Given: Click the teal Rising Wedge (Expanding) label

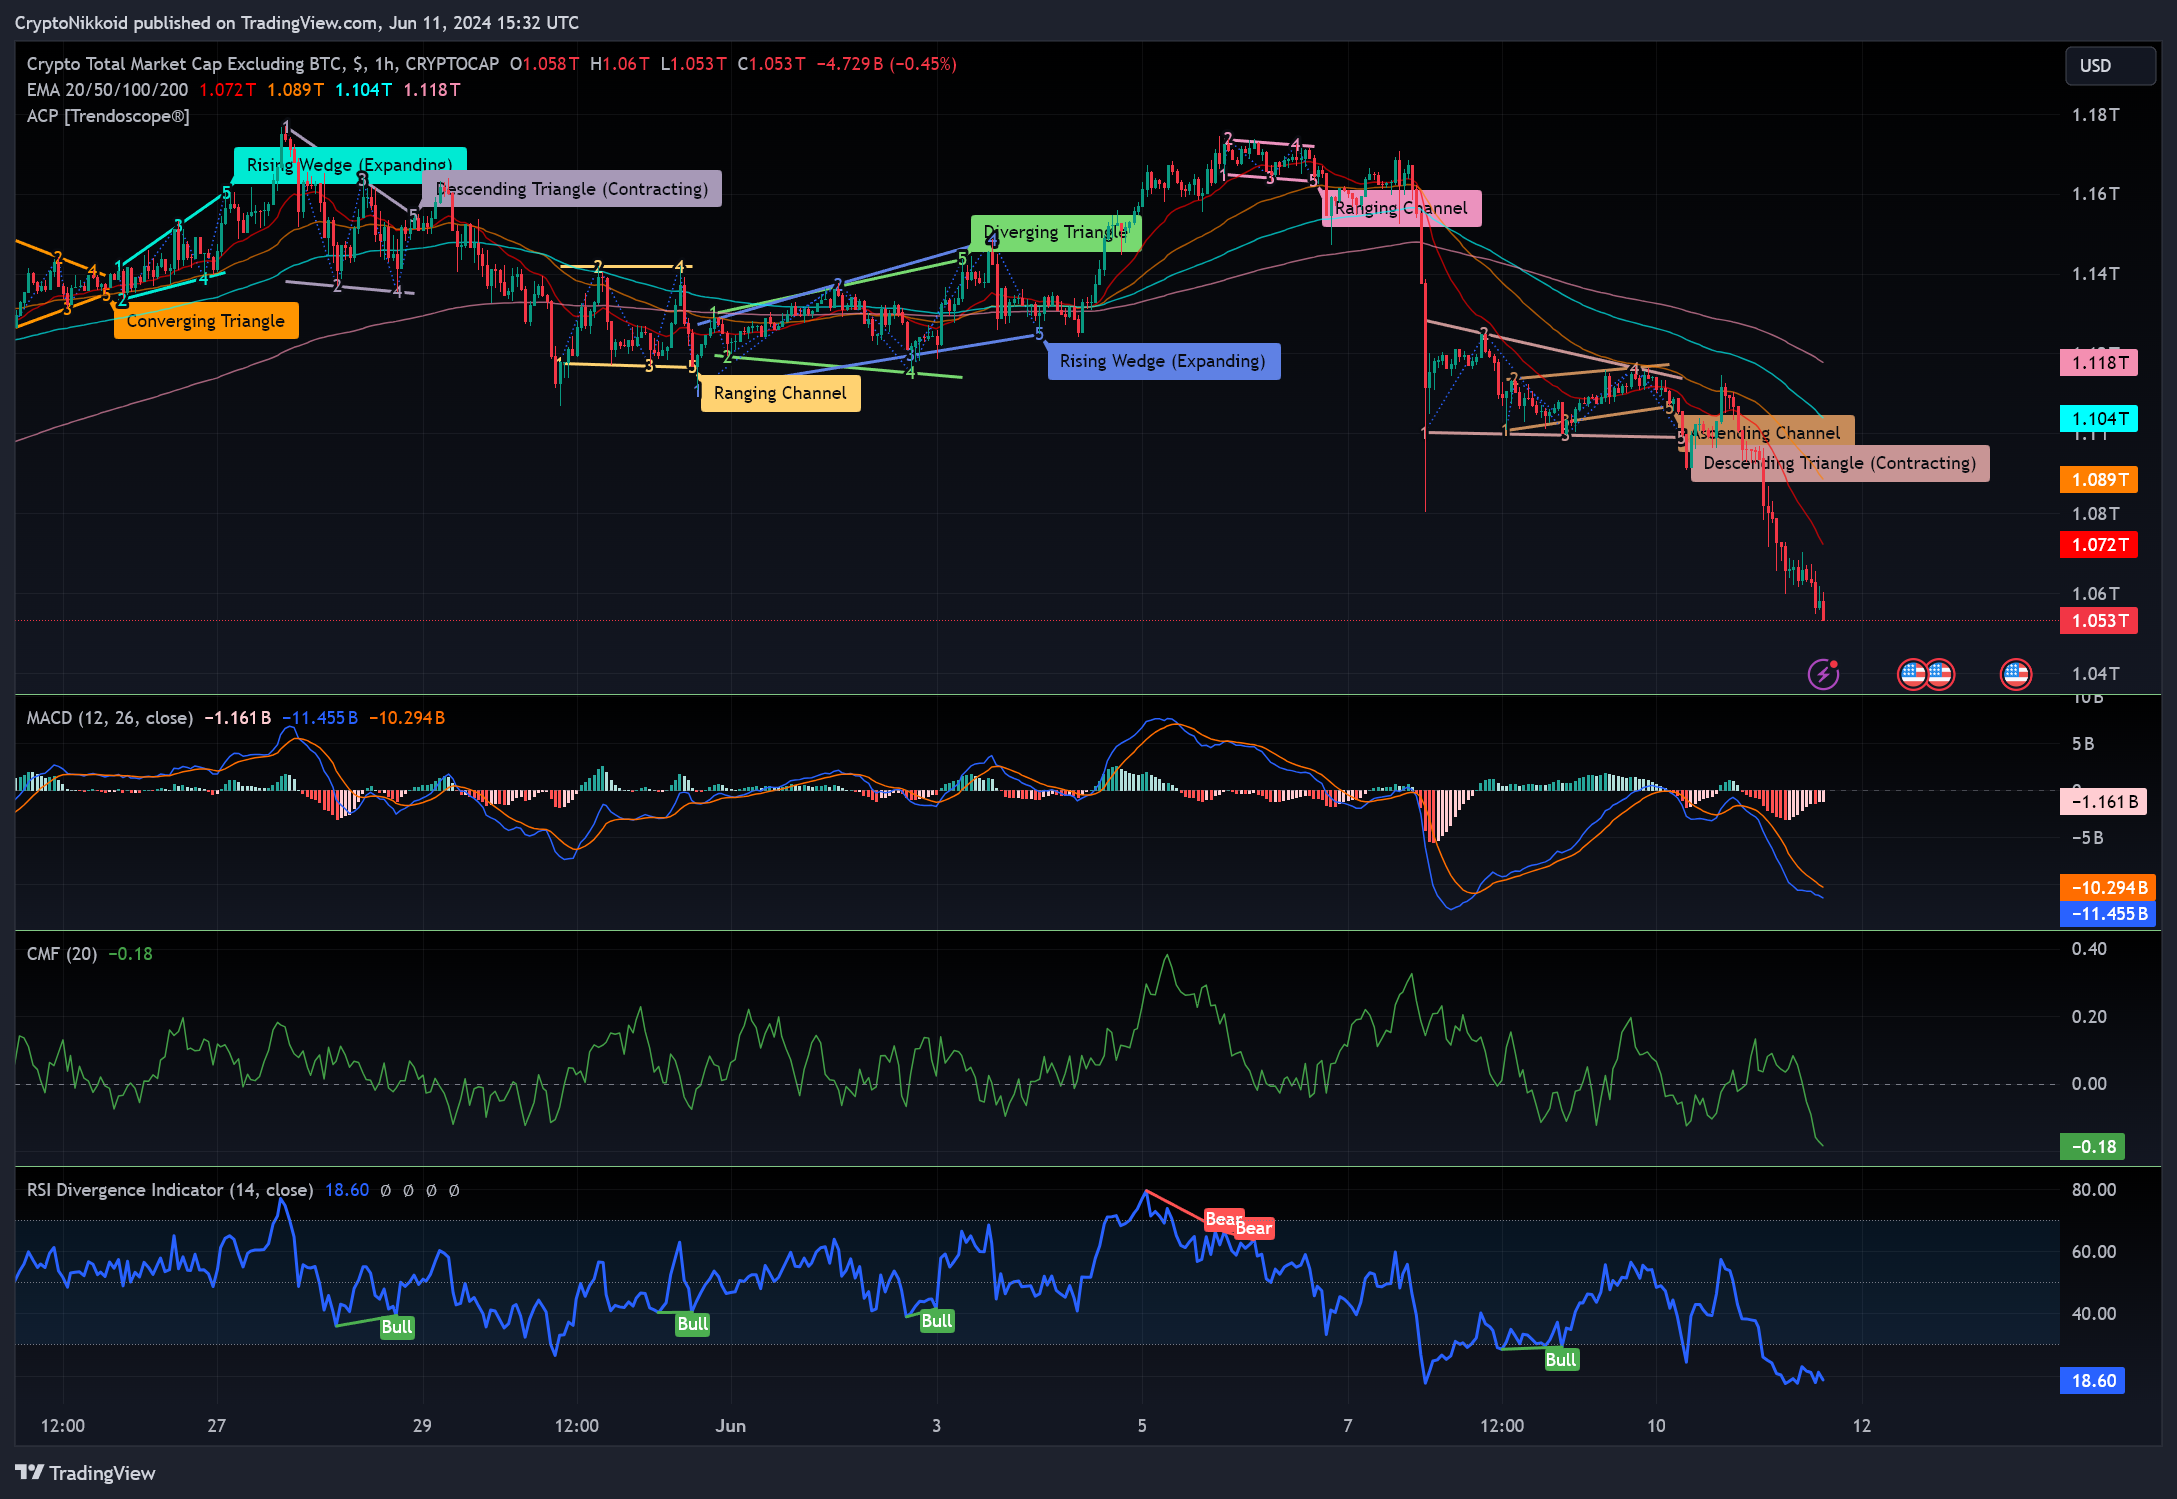Looking at the screenshot, I should pos(350,165).
